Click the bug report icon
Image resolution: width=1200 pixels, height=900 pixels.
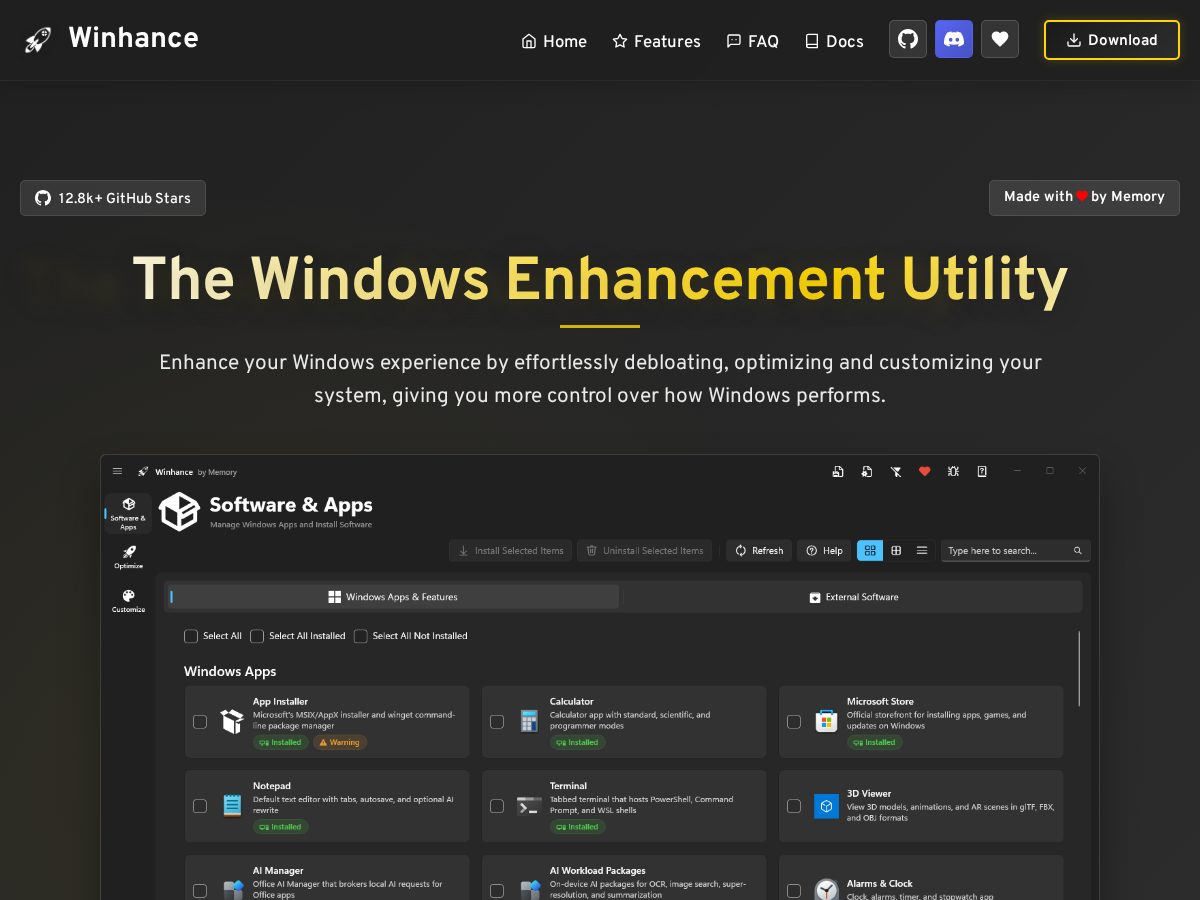point(954,471)
